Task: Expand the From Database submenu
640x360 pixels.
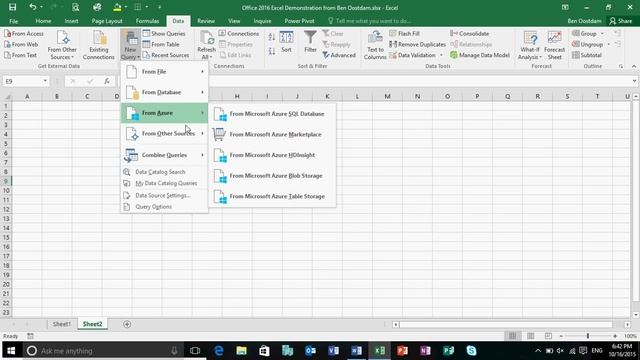Action: [x=164, y=92]
